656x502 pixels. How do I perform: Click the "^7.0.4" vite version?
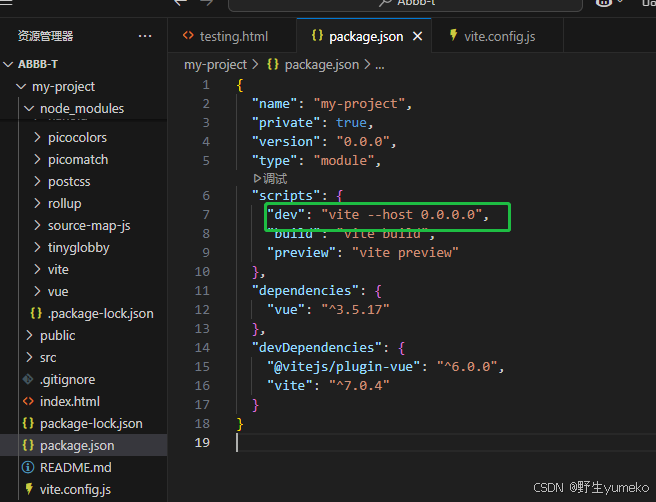(359, 386)
